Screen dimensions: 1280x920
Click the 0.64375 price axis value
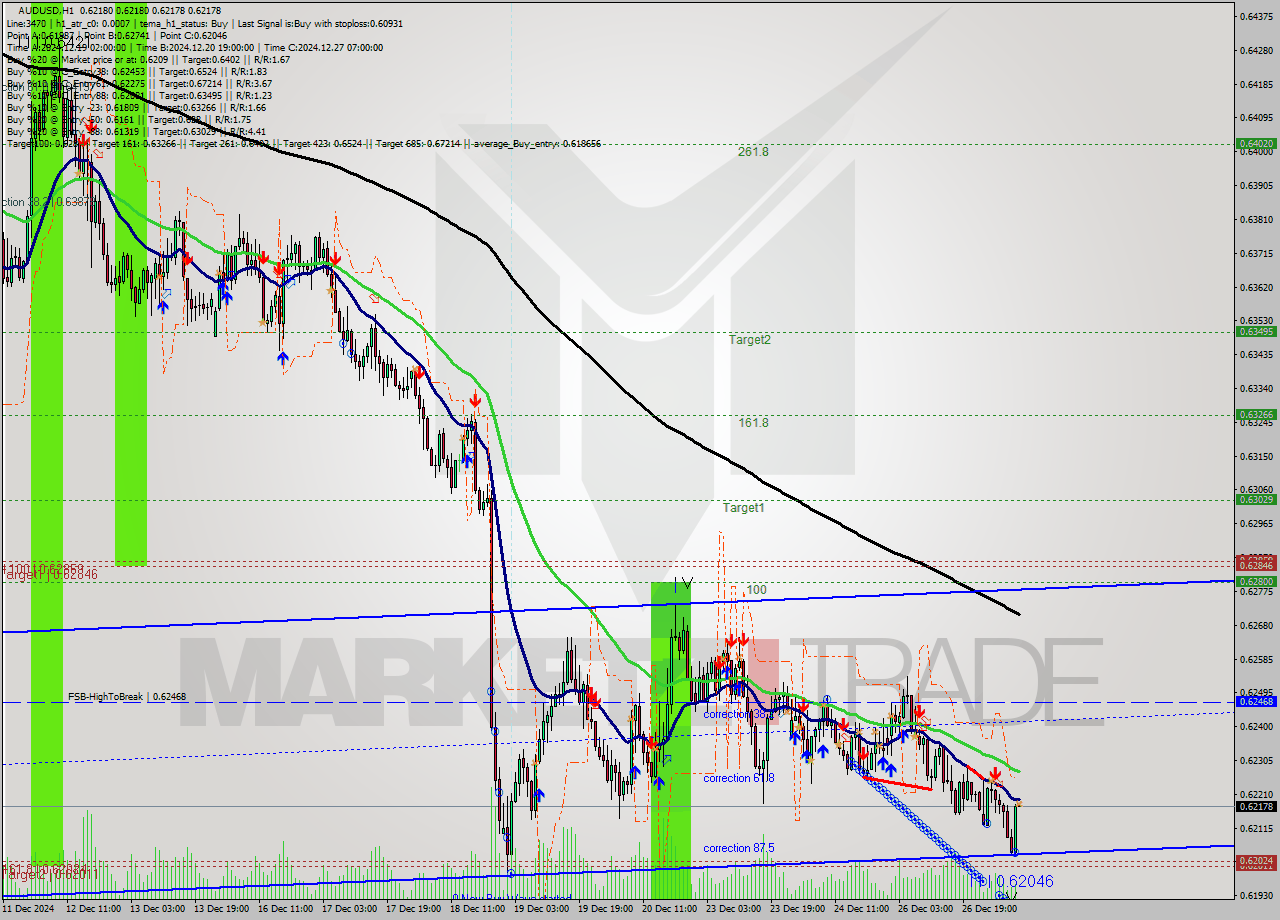(1258, 17)
